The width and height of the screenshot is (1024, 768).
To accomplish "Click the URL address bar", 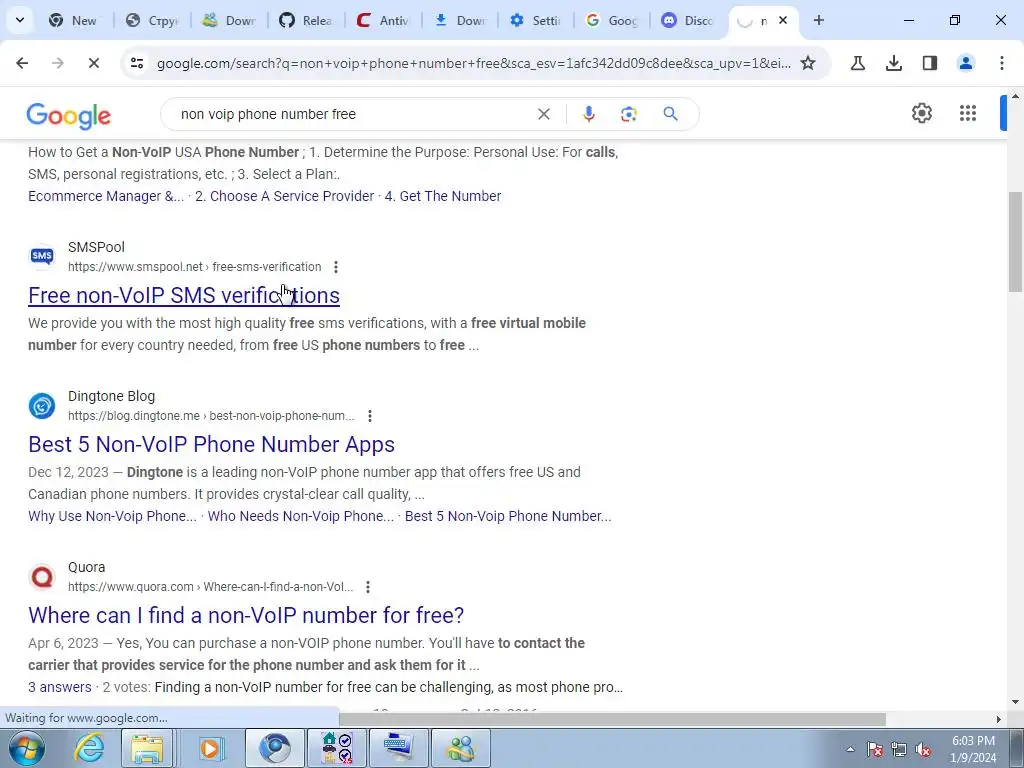I will point(473,63).
